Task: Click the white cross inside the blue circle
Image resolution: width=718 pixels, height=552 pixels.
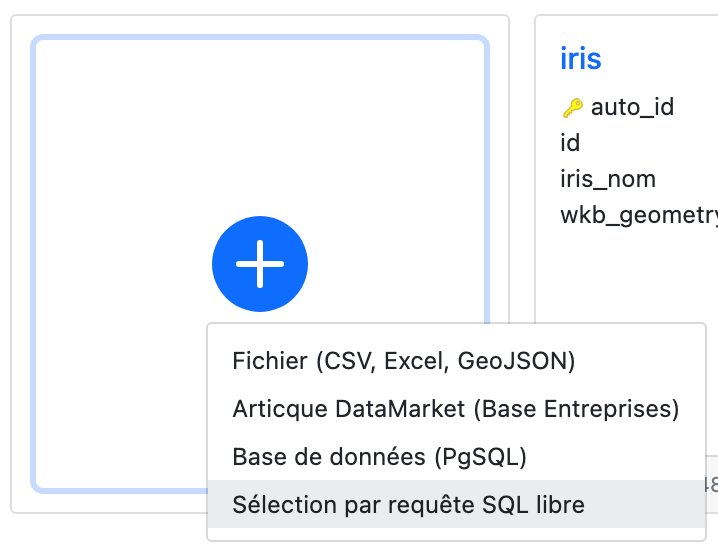Action: point(260,263)
